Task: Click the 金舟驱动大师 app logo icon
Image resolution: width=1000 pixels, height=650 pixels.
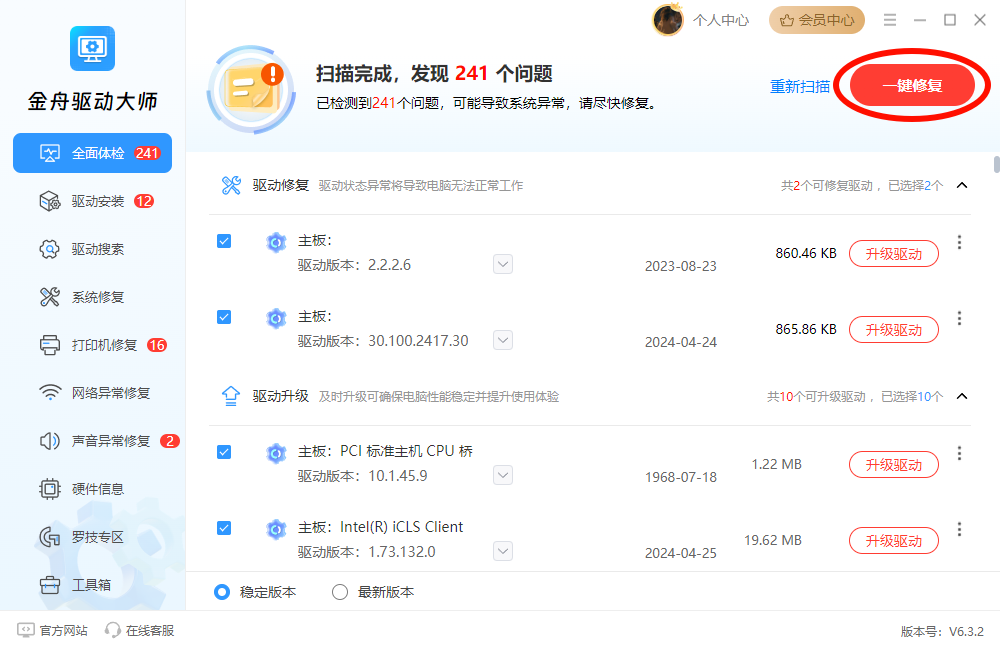Action: click(x=92, y=48)
